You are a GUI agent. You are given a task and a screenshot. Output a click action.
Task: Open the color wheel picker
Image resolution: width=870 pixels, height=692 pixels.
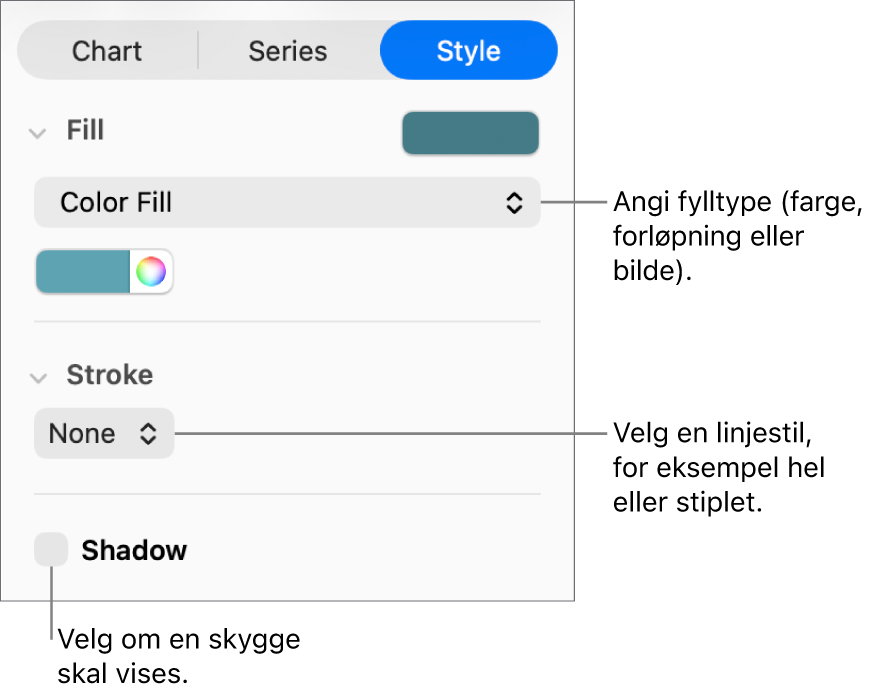coord(151,272)
